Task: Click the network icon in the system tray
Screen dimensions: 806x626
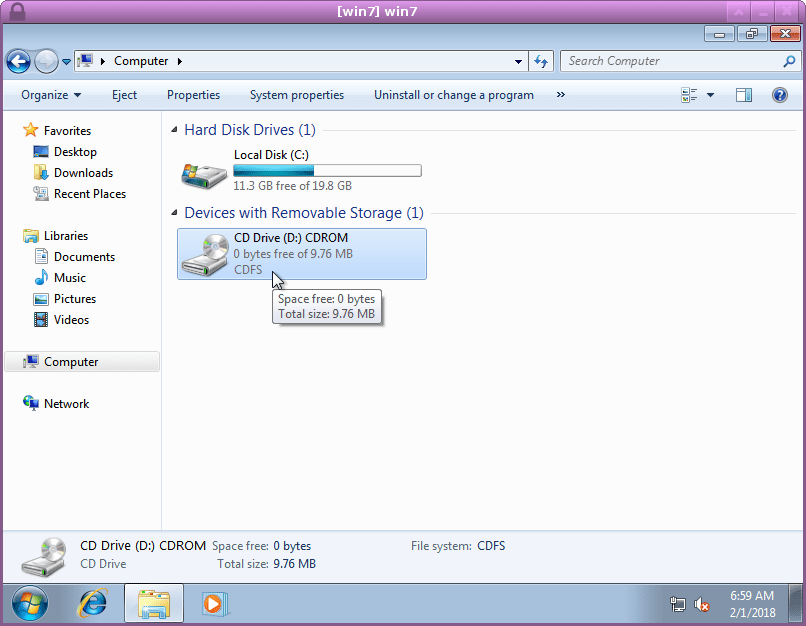Action: click(678, 604)
